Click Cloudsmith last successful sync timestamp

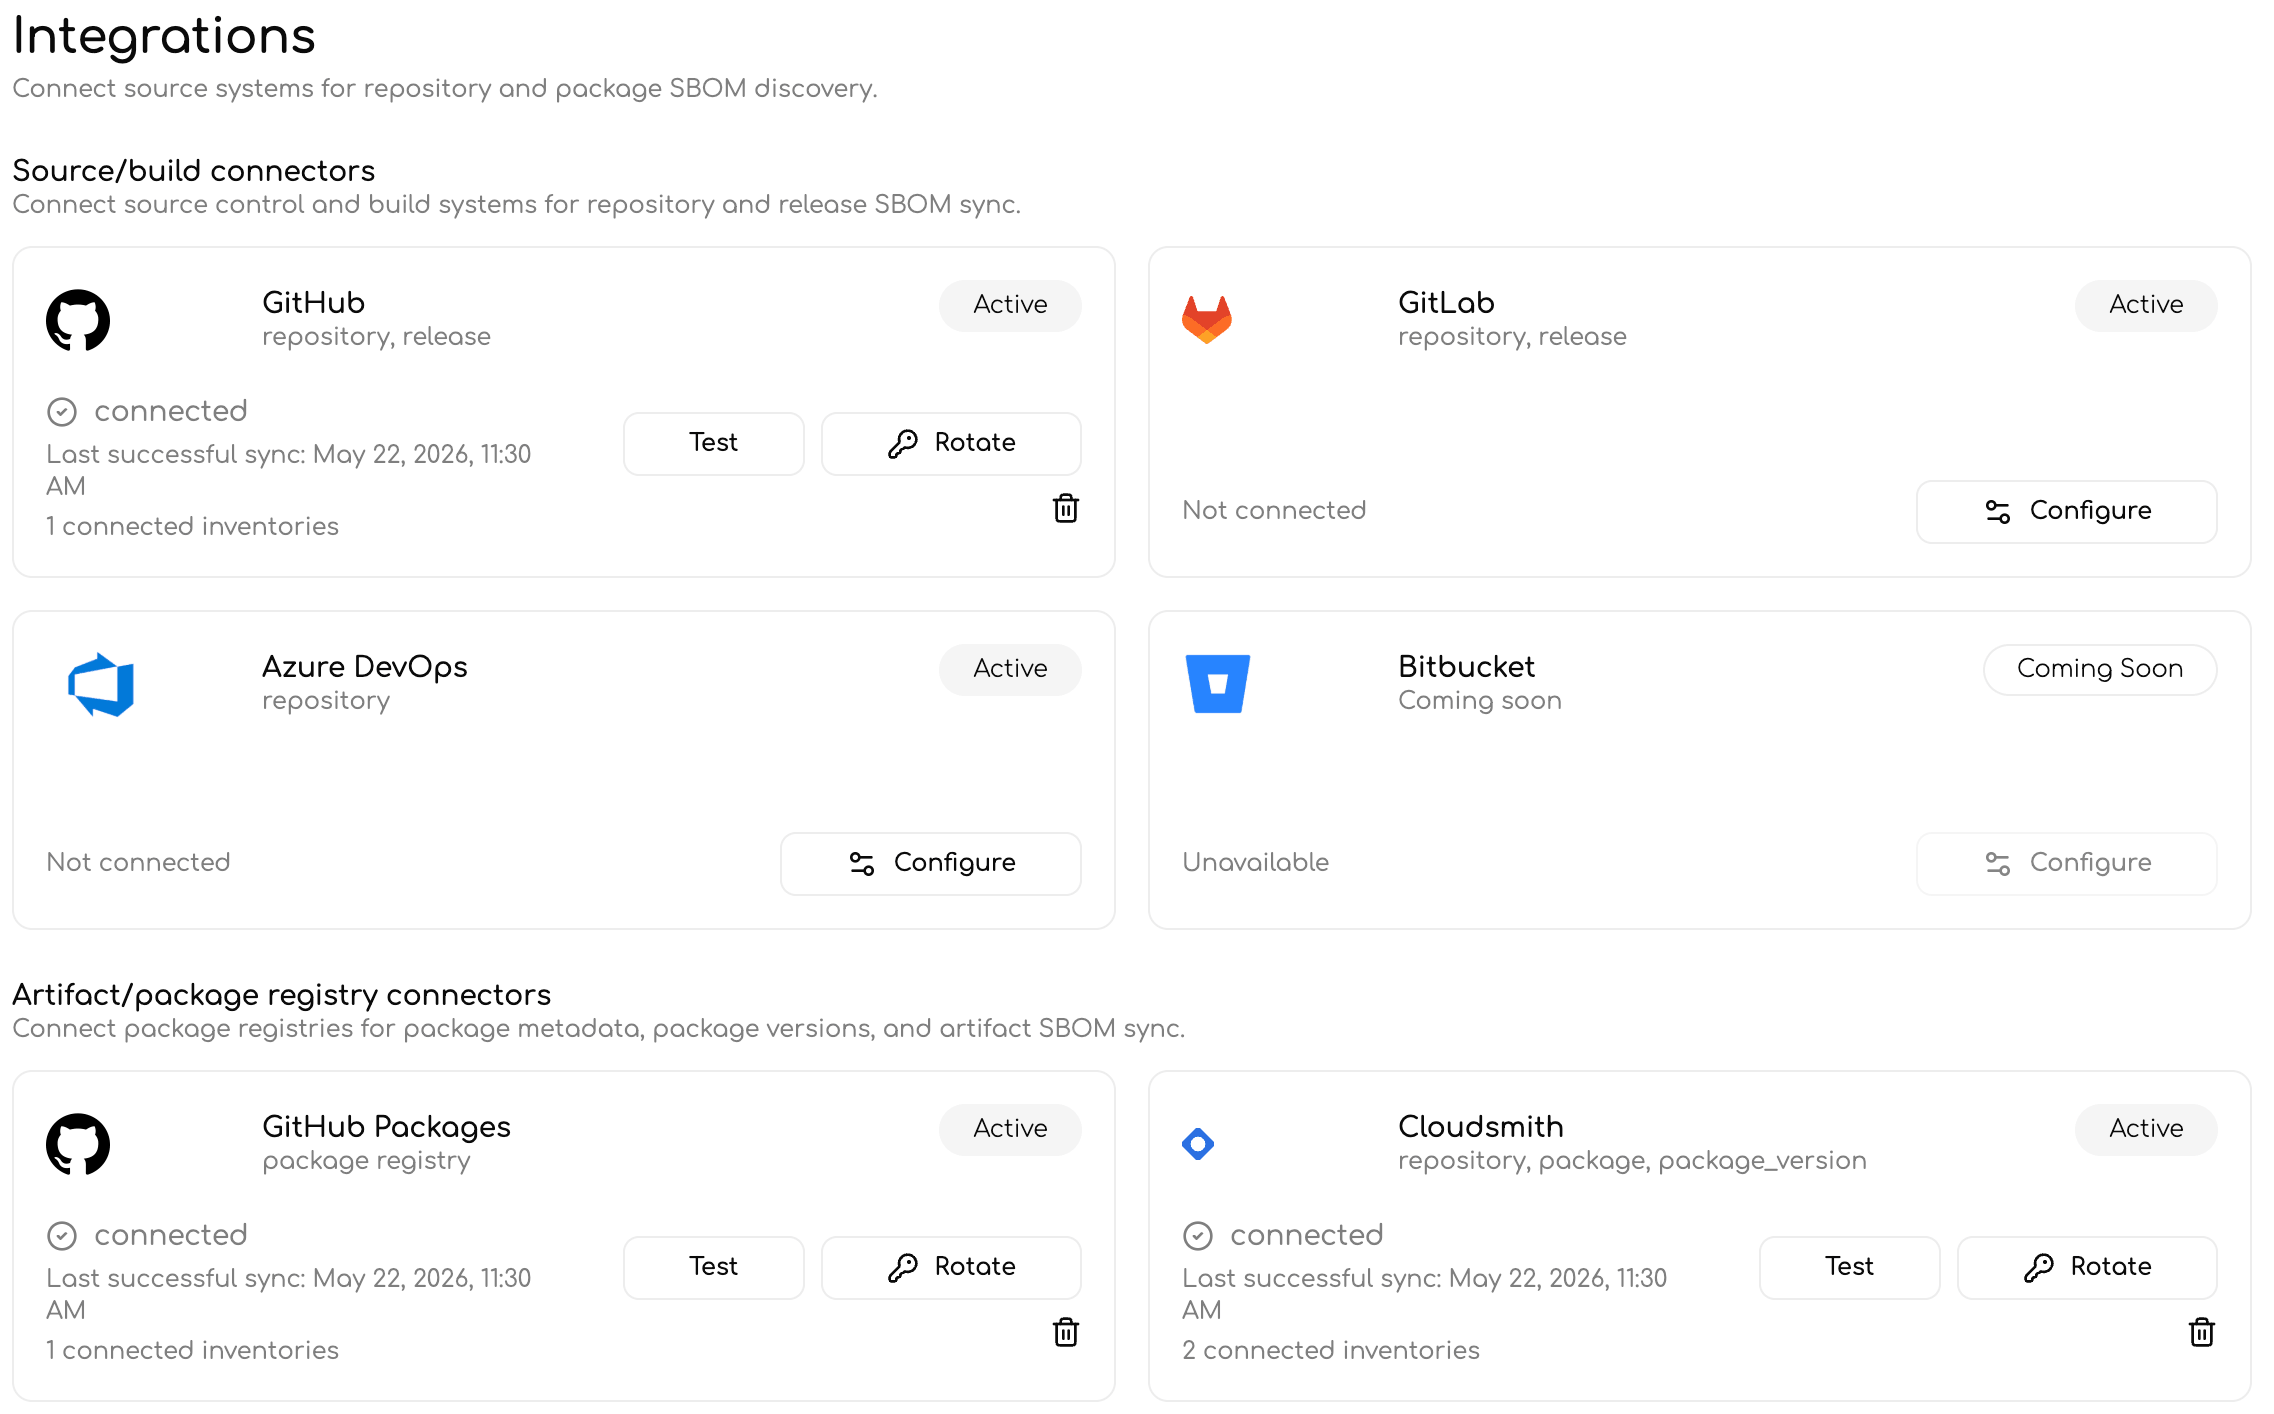click(x=1424, y=1294)
